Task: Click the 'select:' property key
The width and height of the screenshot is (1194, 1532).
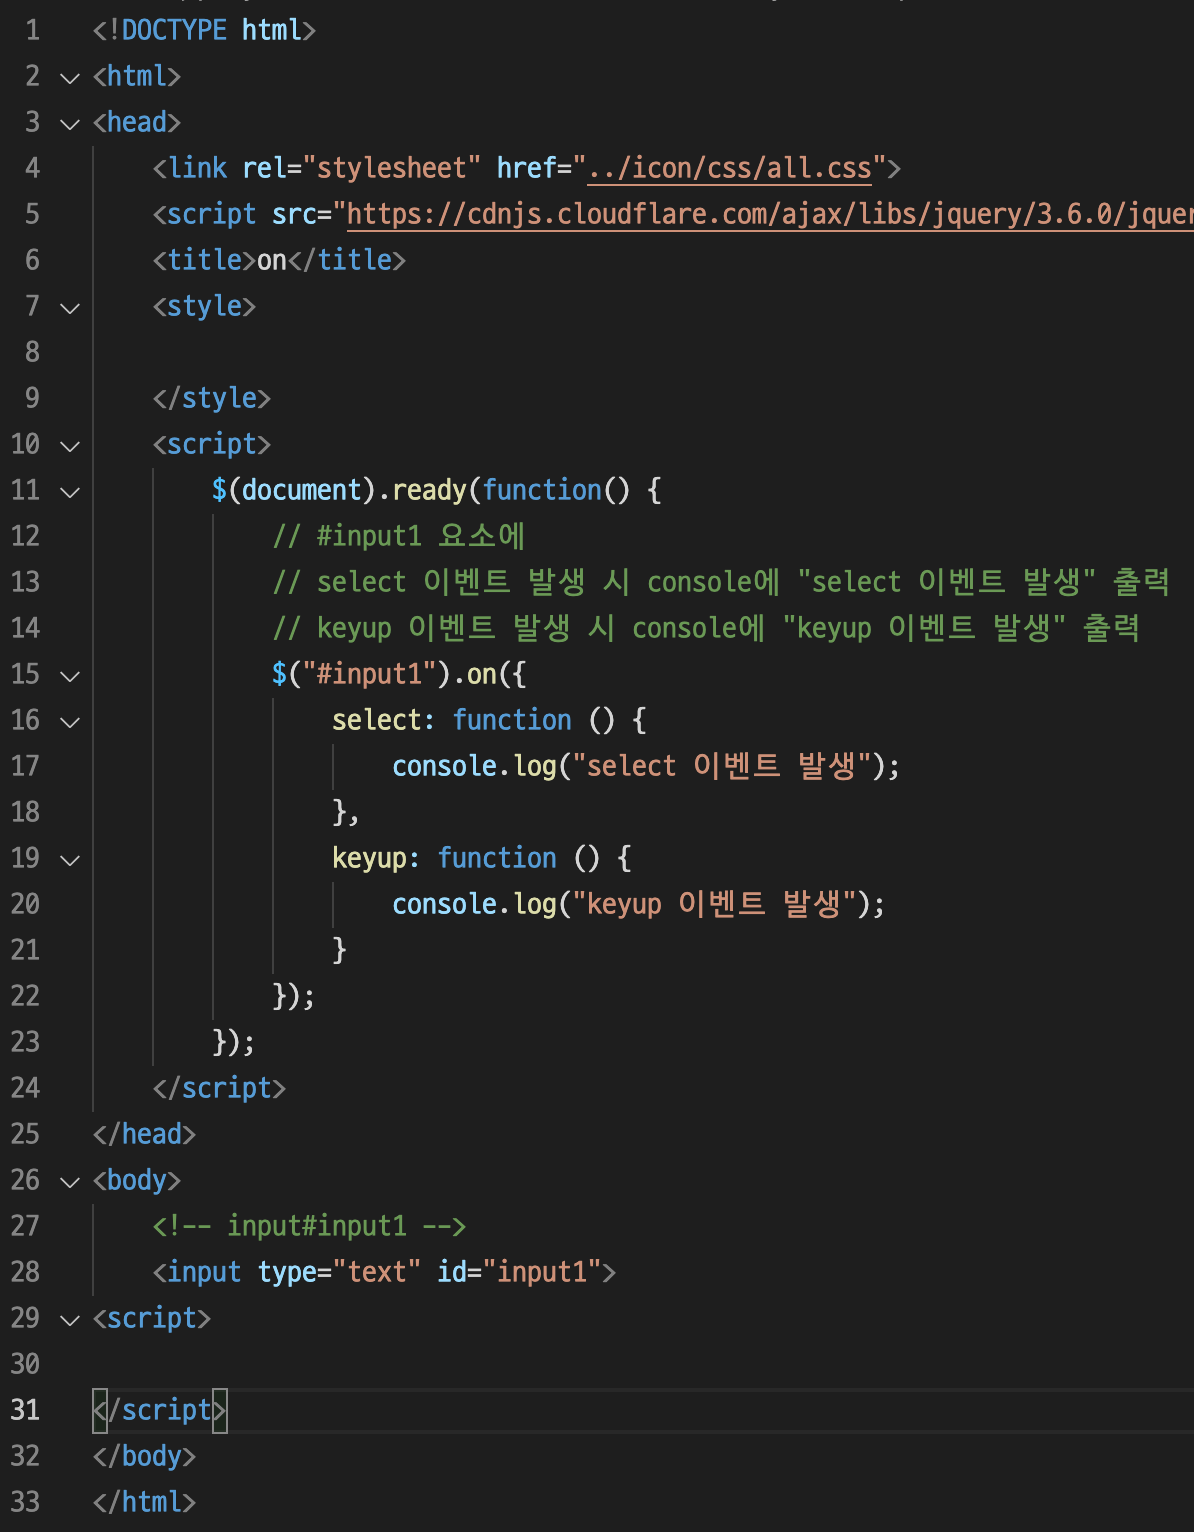Action: 384,720
